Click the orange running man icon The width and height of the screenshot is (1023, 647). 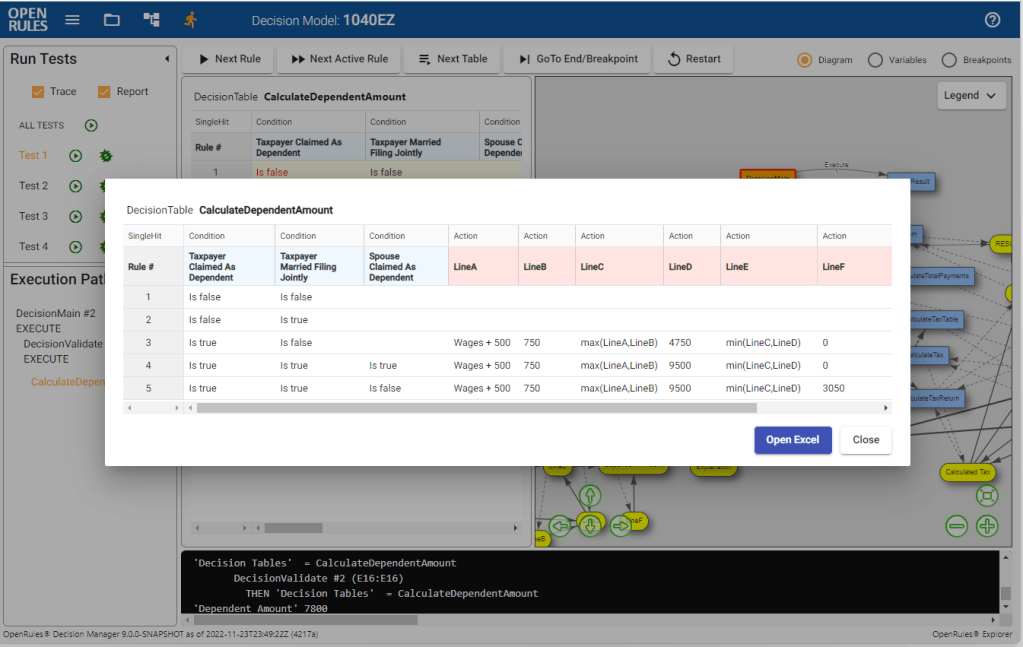coord(190,20)
